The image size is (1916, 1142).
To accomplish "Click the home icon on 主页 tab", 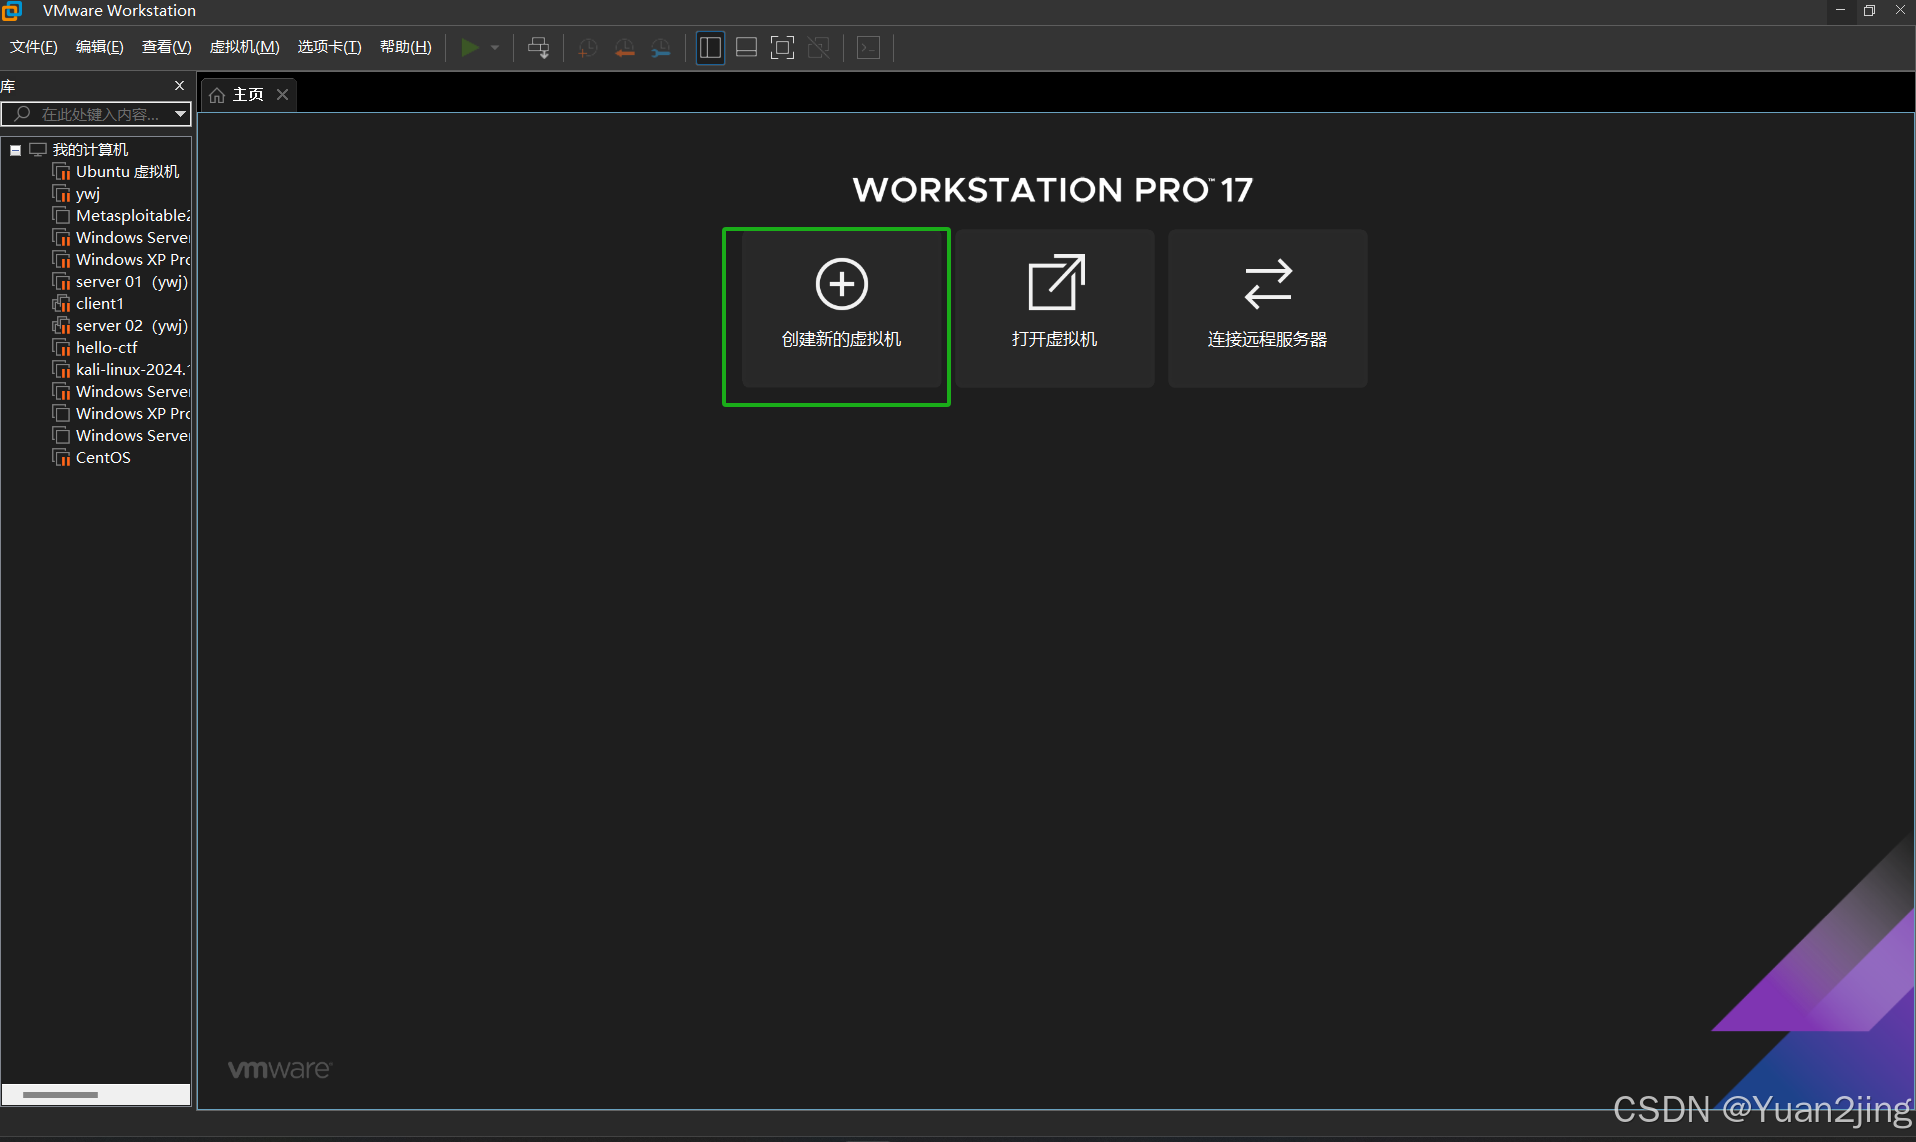I will pyautogui.click(x=217, y=95).
